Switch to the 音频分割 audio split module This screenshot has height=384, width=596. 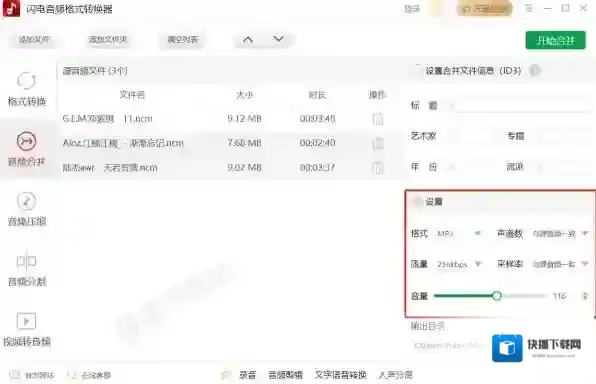[27, 269]
